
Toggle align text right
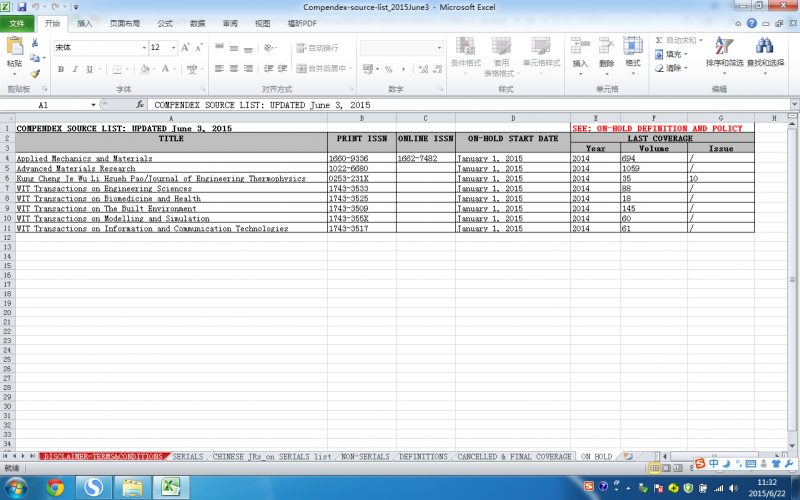248,68
